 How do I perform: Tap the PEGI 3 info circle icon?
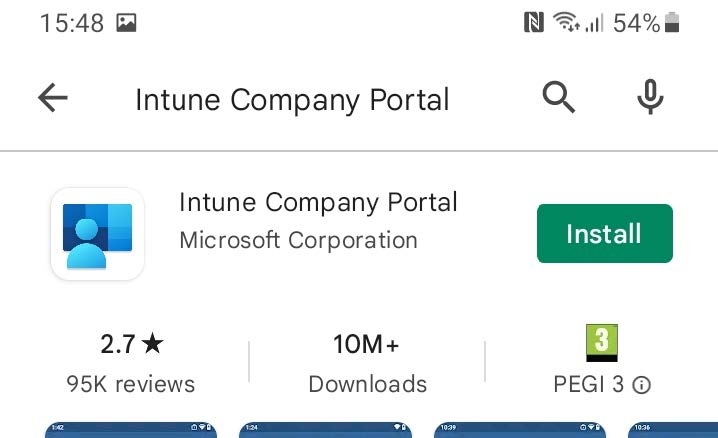coord(641,385)
